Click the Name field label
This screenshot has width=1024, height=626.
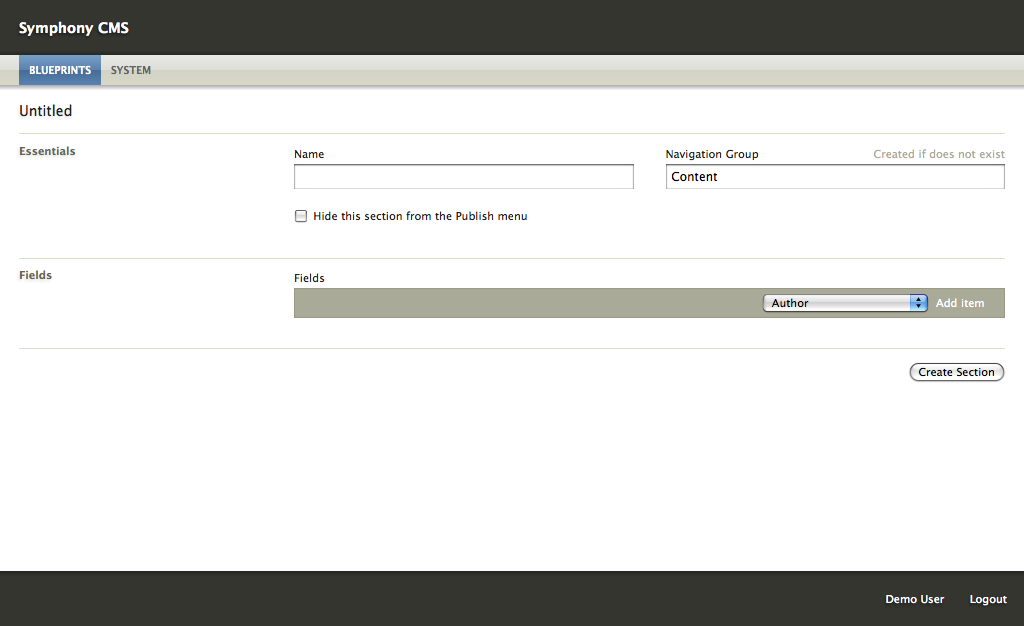[309, 154]
